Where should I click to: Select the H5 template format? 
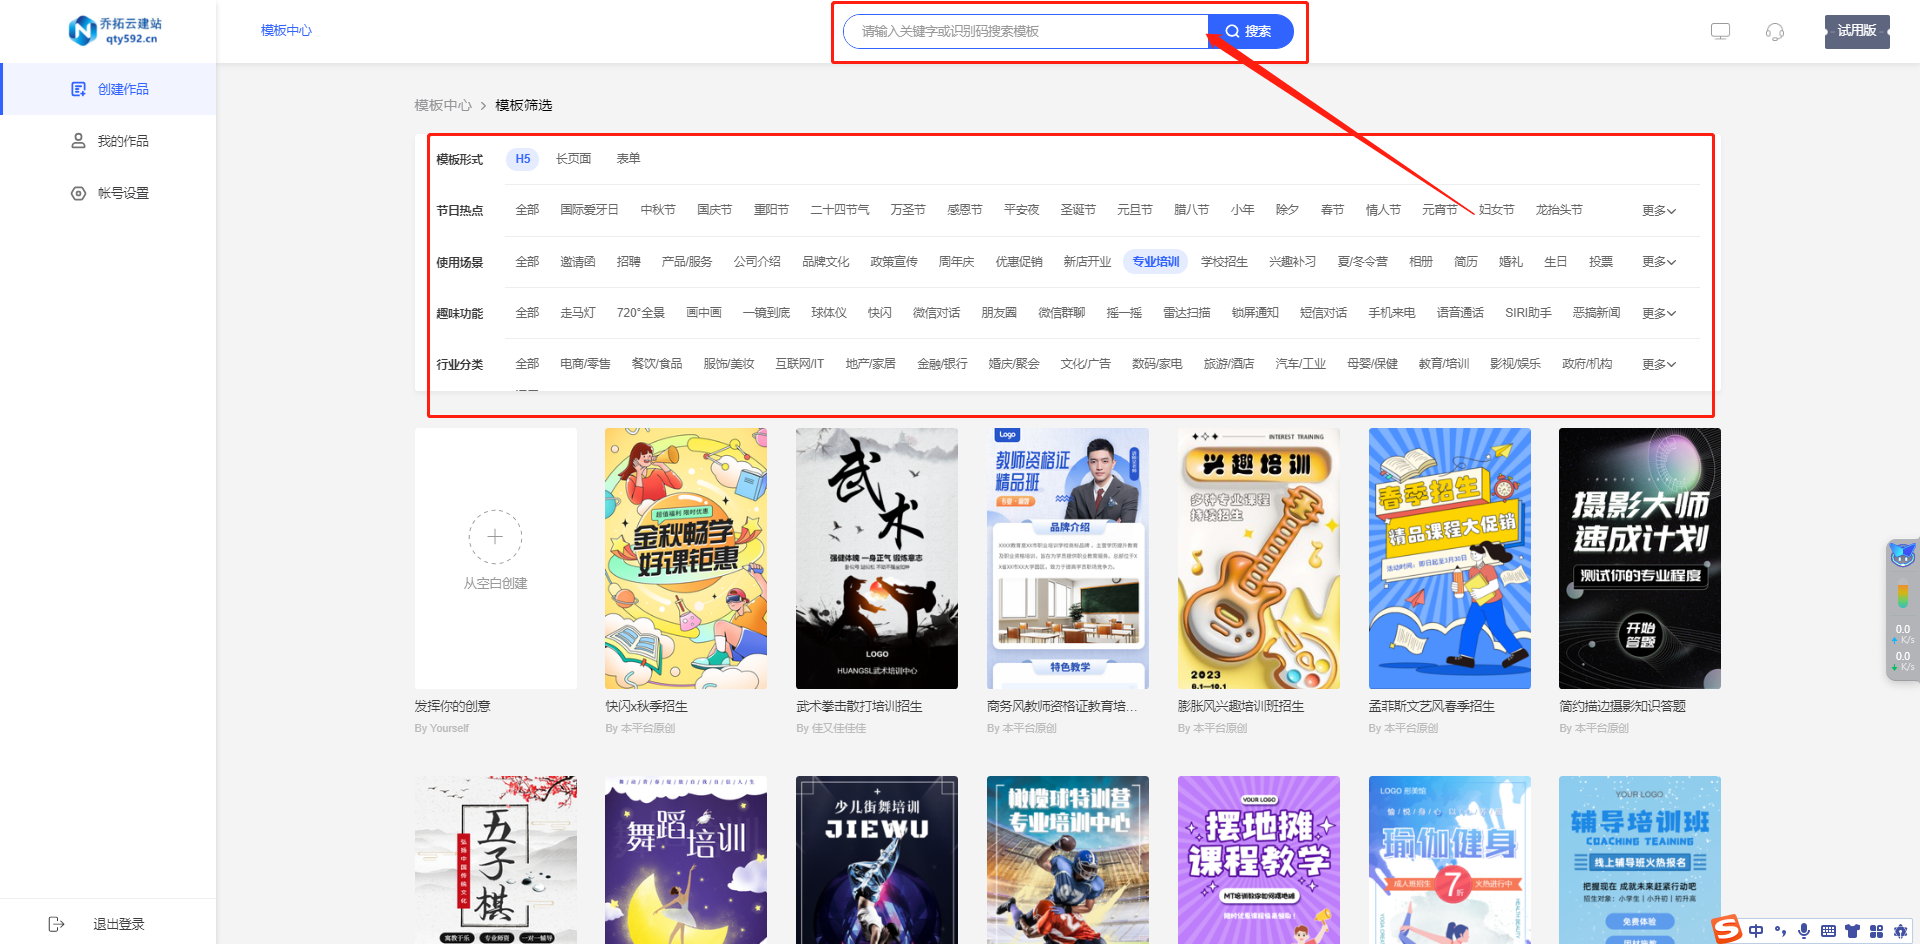click(522, 159)
